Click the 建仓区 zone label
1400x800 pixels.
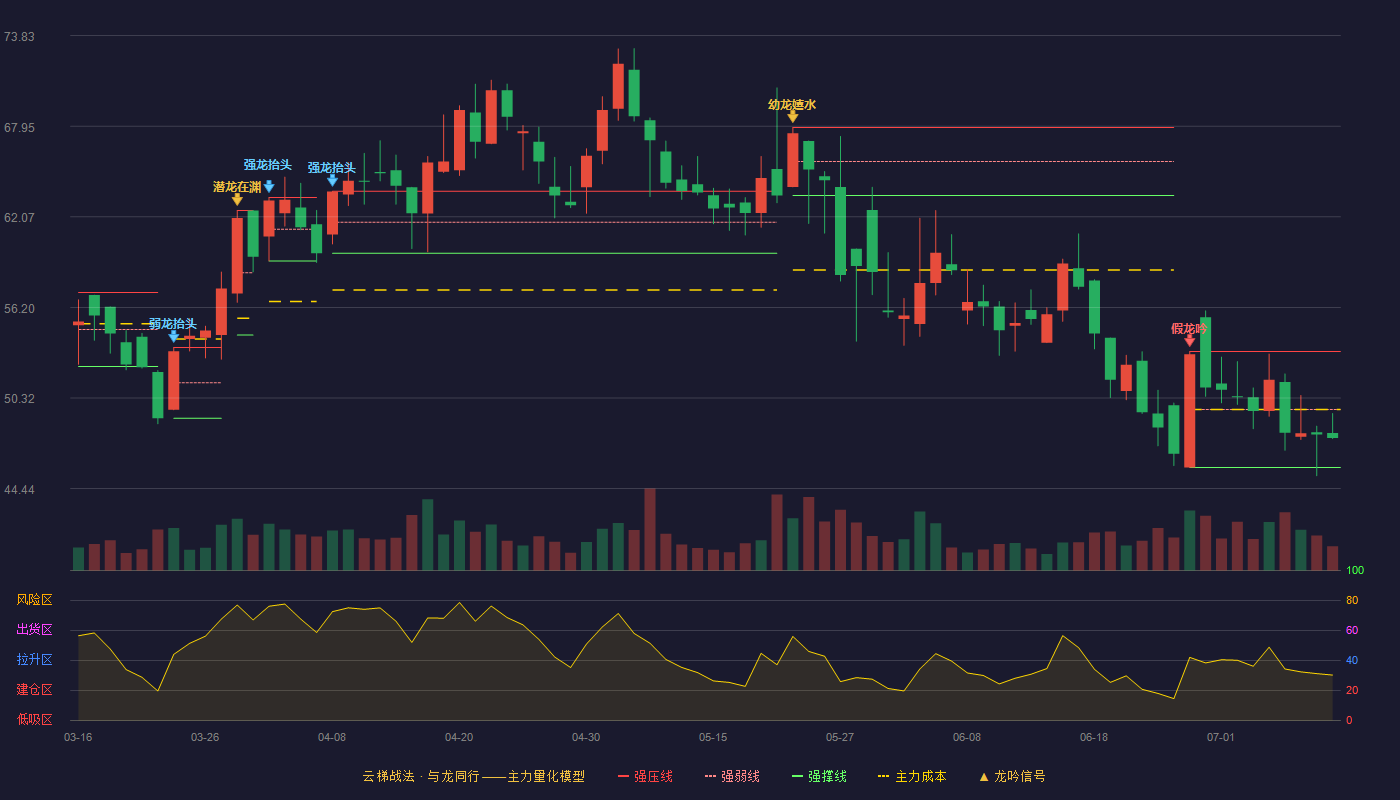pyautogui.click(x=34, y=690)
